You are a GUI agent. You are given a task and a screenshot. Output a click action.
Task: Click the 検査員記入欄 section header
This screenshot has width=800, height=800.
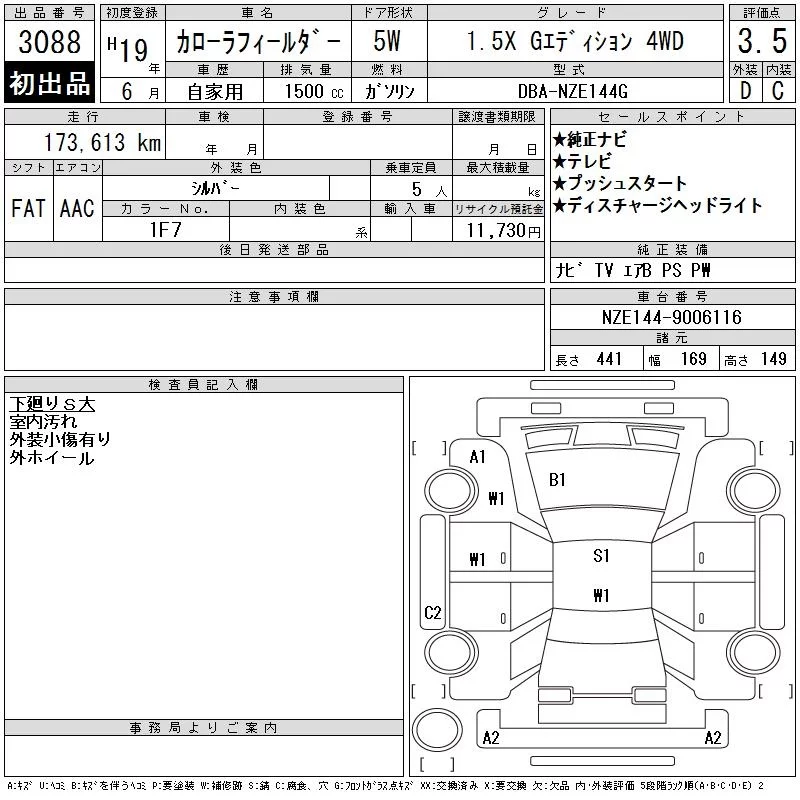coord(204,385)
